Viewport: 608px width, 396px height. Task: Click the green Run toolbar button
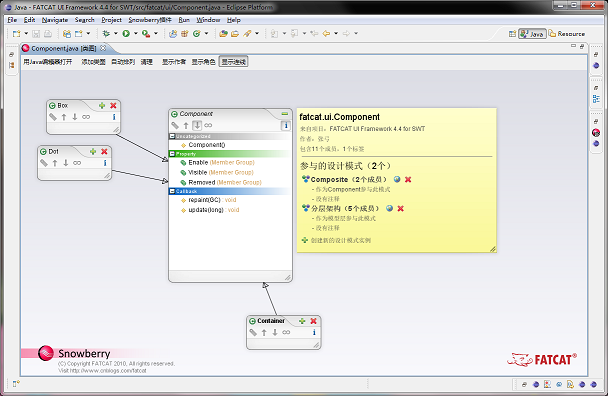[126, 34]
